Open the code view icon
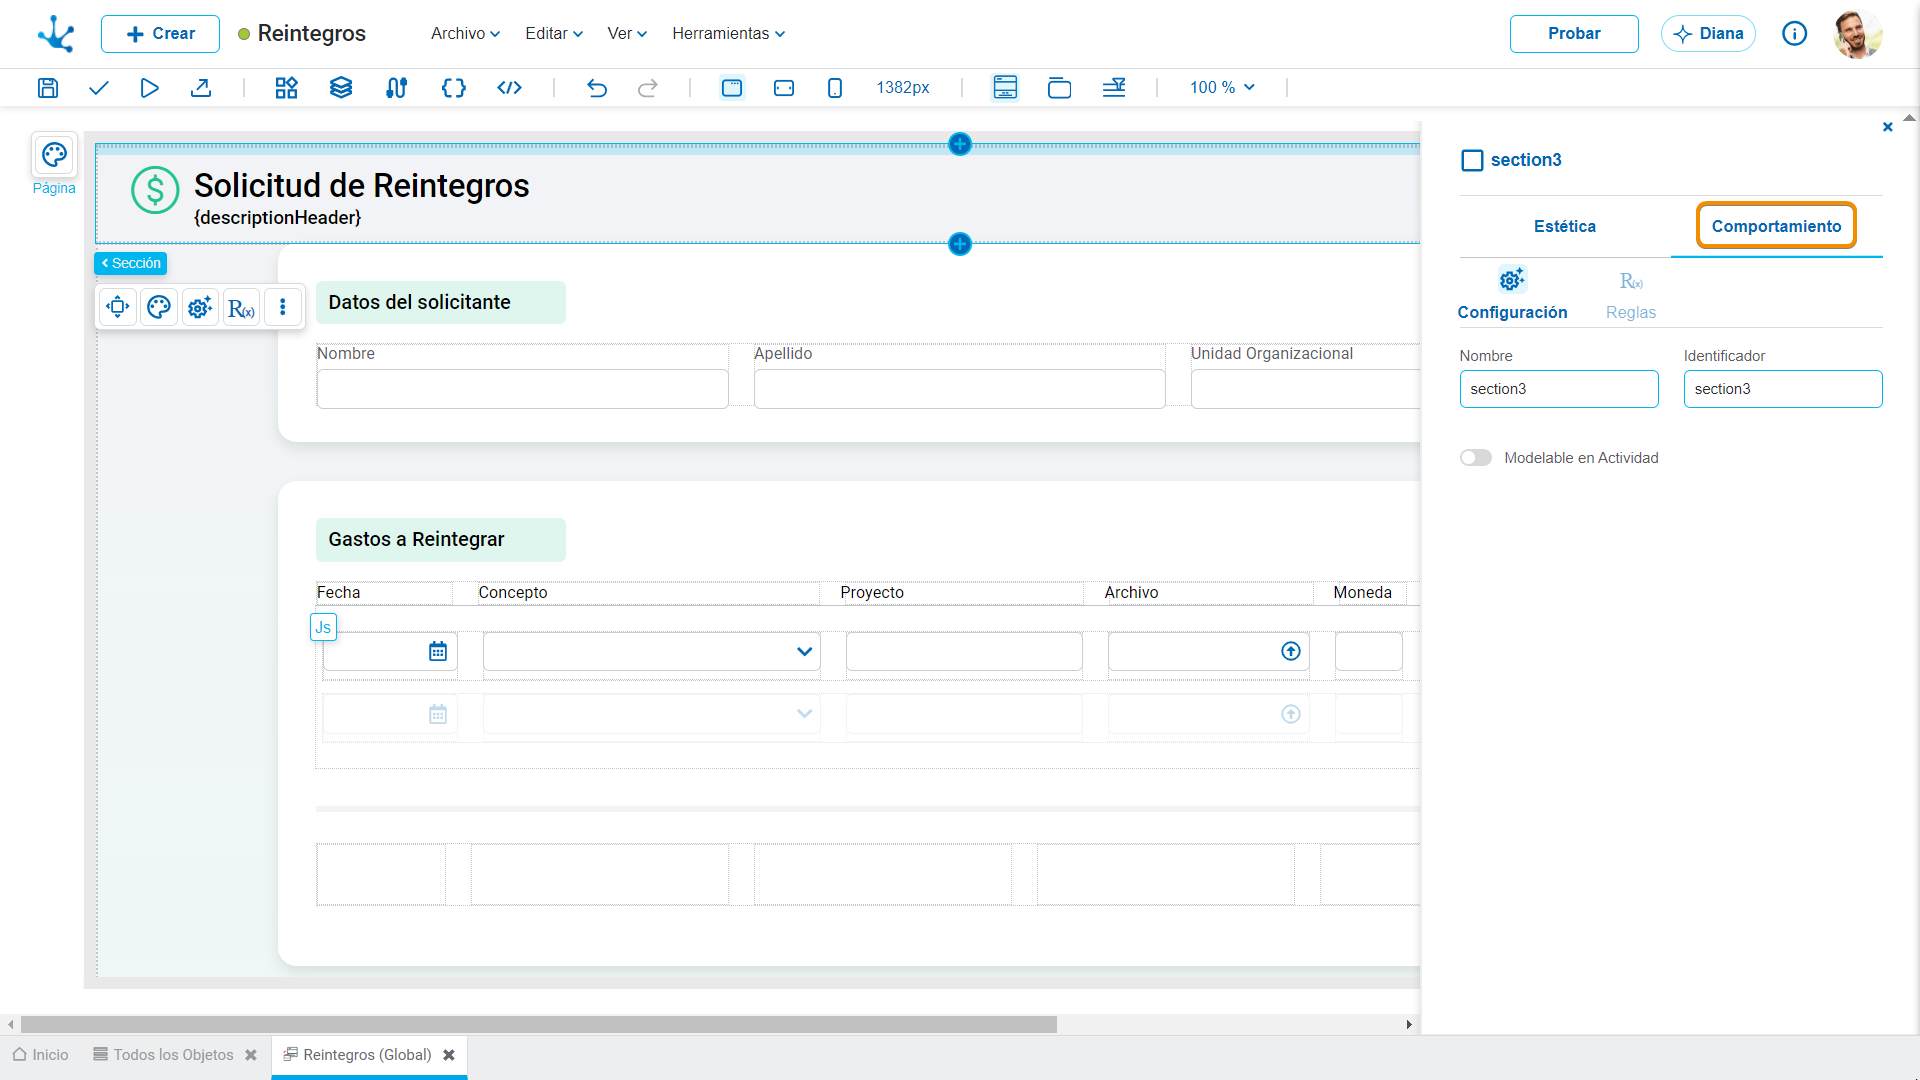The width and height of the screenshot is (1920, 1080). click(509, 88)
